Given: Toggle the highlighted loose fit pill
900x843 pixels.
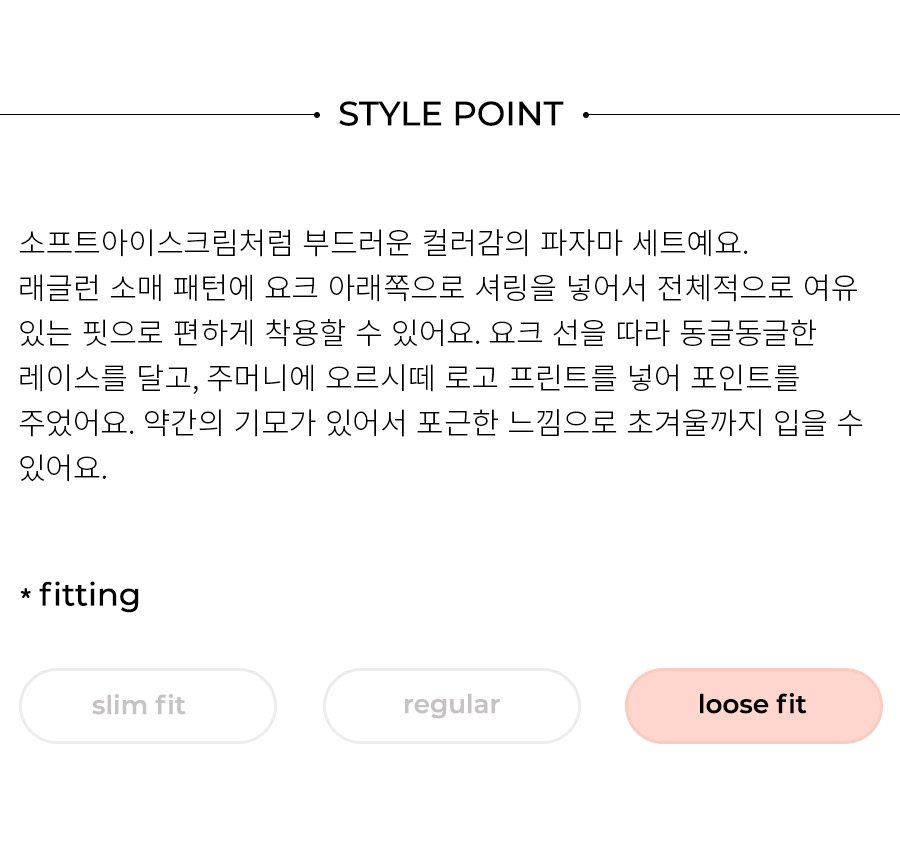Looking at the screenshot, I should (754, 705).
